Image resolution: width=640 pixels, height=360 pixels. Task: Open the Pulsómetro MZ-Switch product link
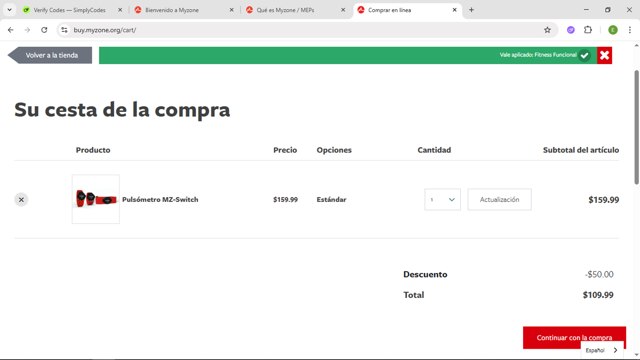tap(160, 200)
